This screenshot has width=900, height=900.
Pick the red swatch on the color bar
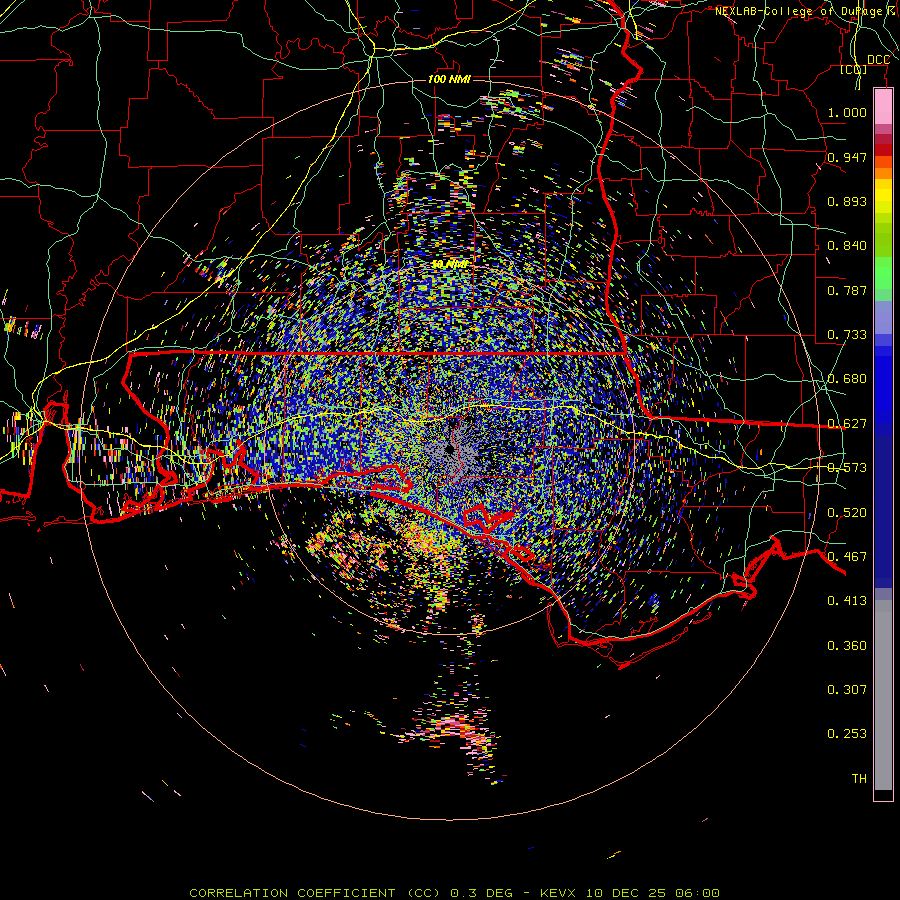click(x=883, y=150)
